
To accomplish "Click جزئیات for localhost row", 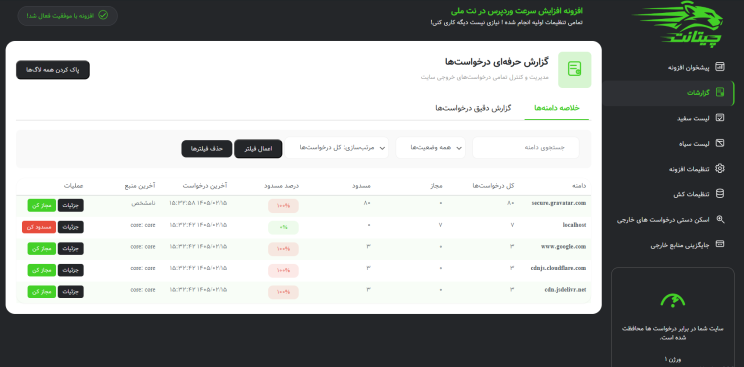I will 71,227.
